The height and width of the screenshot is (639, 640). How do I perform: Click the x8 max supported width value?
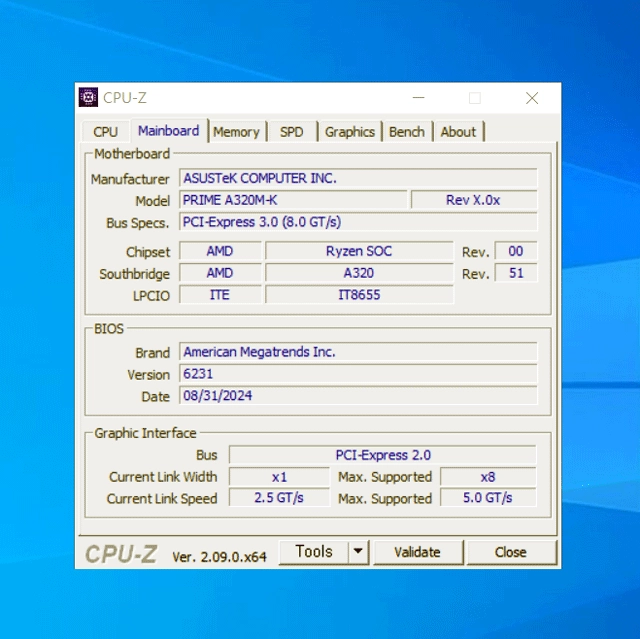488,477
